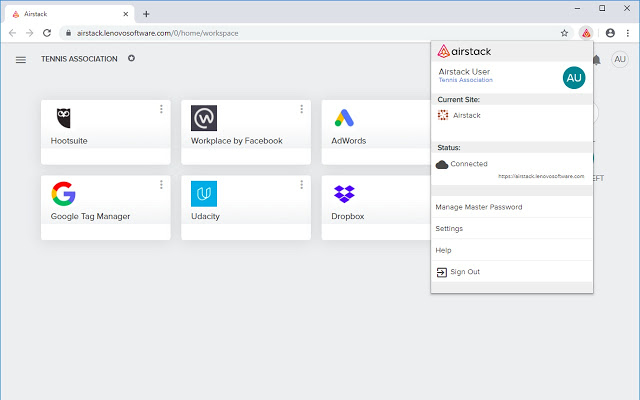Open Udacity card options menu

[302, 184]
